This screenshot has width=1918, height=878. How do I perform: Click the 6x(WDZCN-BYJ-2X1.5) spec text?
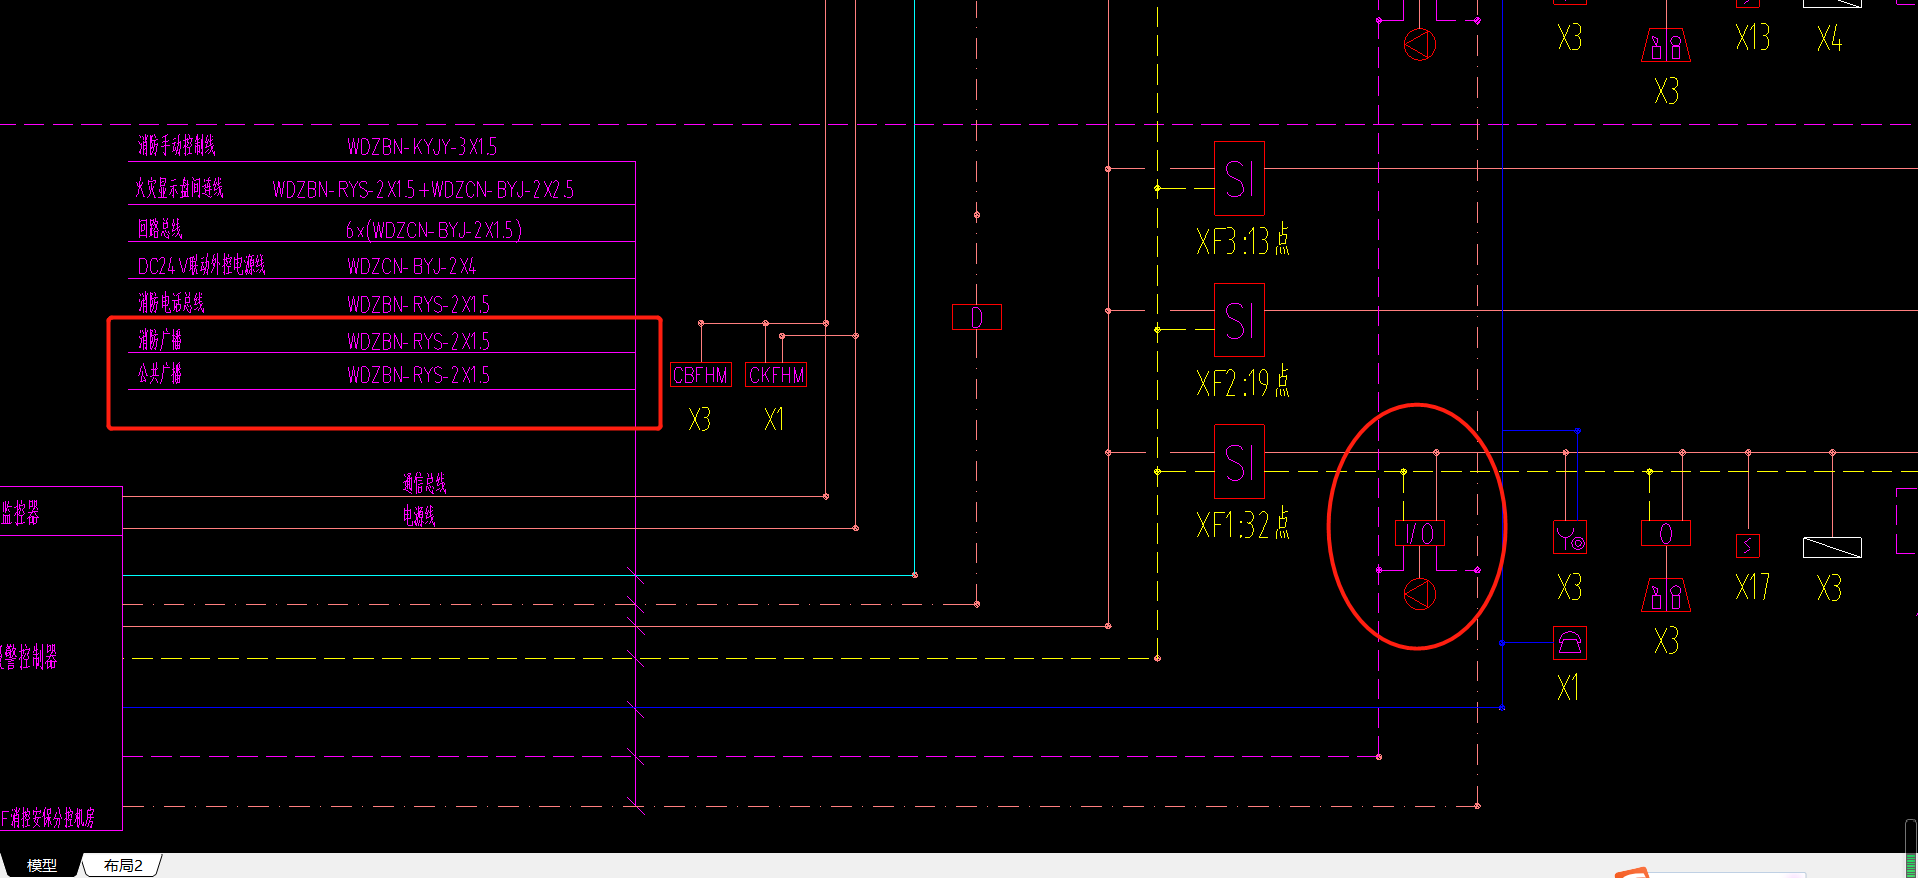434,230
